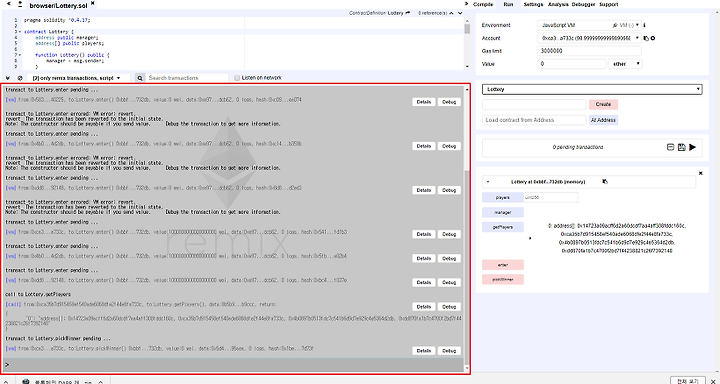Screen dimensions: 720x384
Task: Enable the Listen on network checkbox
Action: click(237, 78)
